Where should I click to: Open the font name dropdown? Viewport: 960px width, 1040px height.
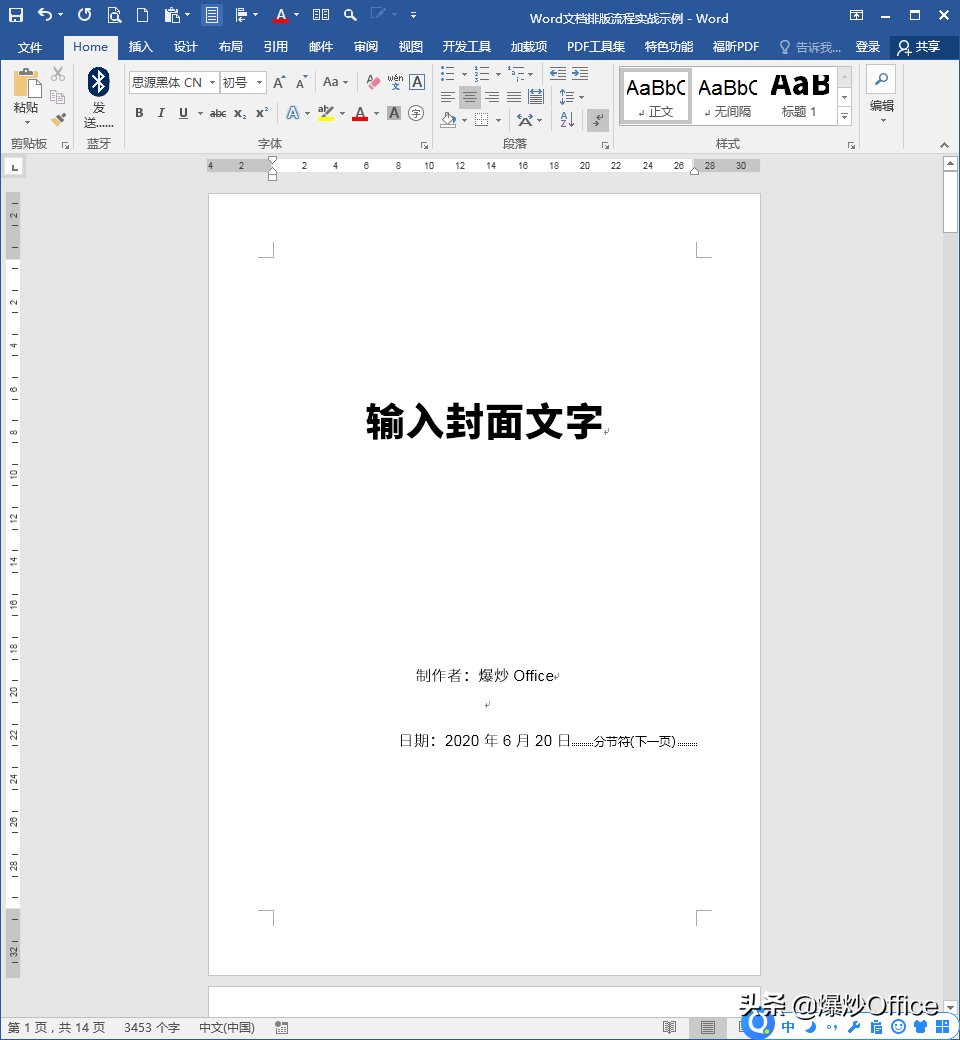212,82
